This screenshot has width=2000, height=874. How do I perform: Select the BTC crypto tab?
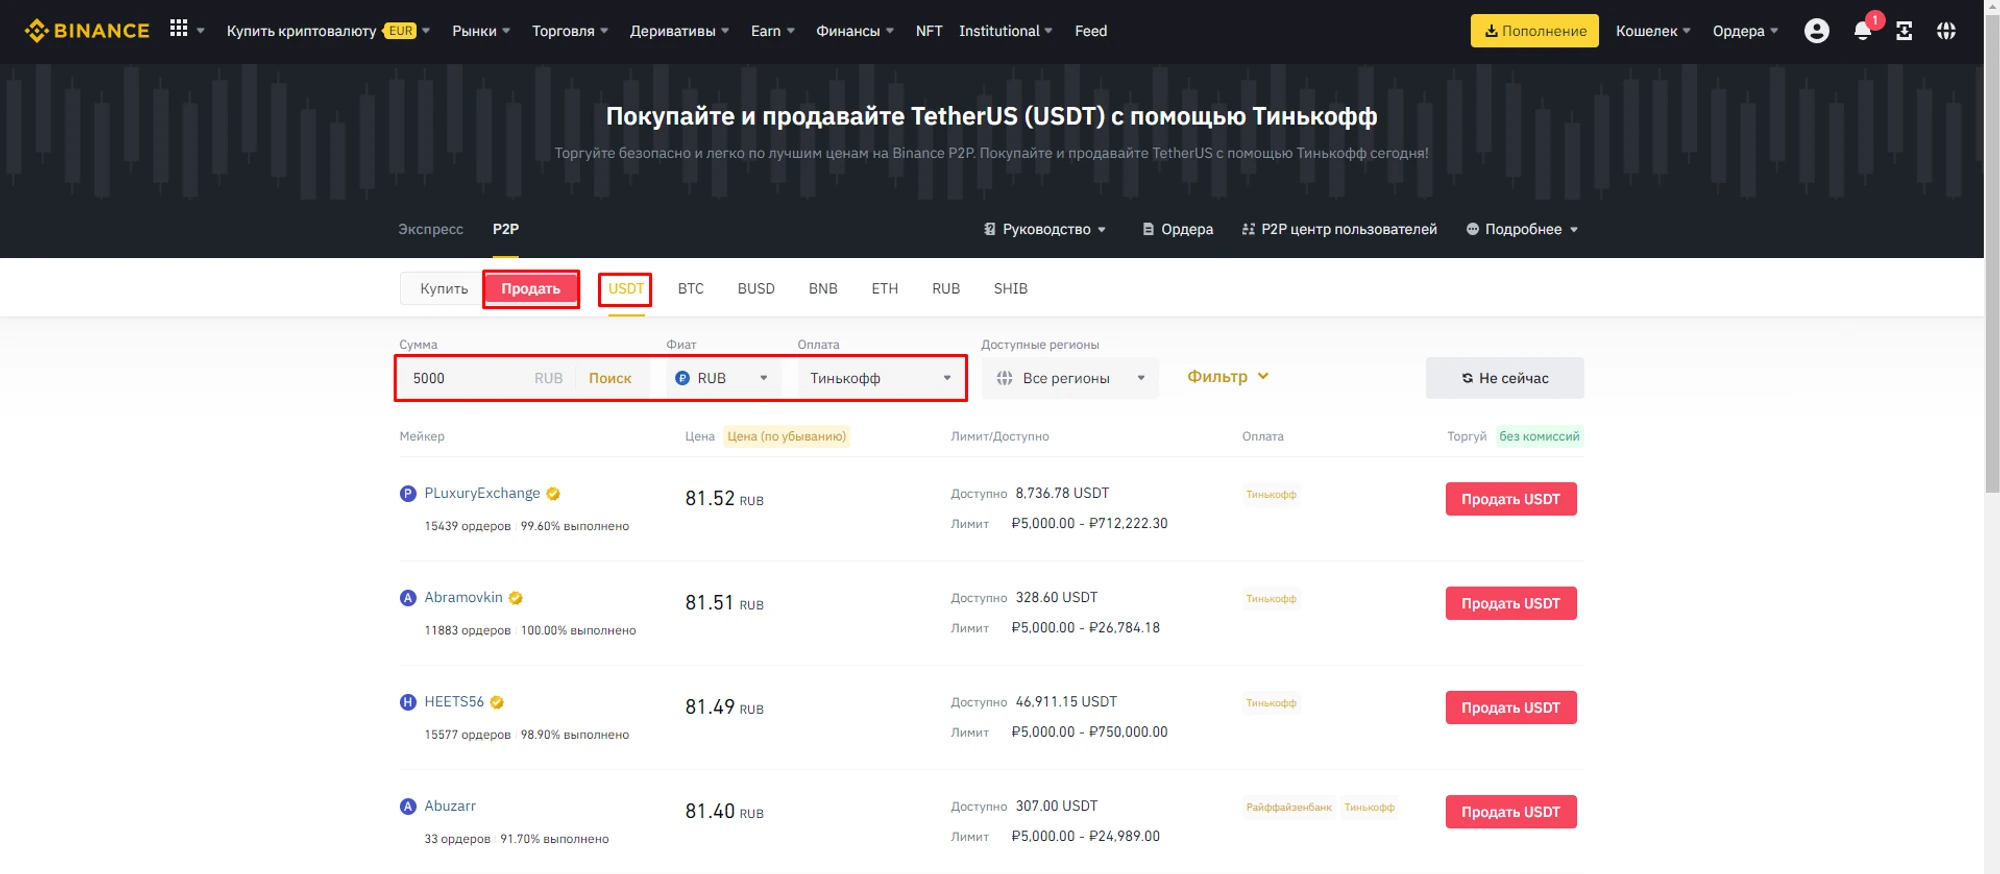(x=690, y=289)
